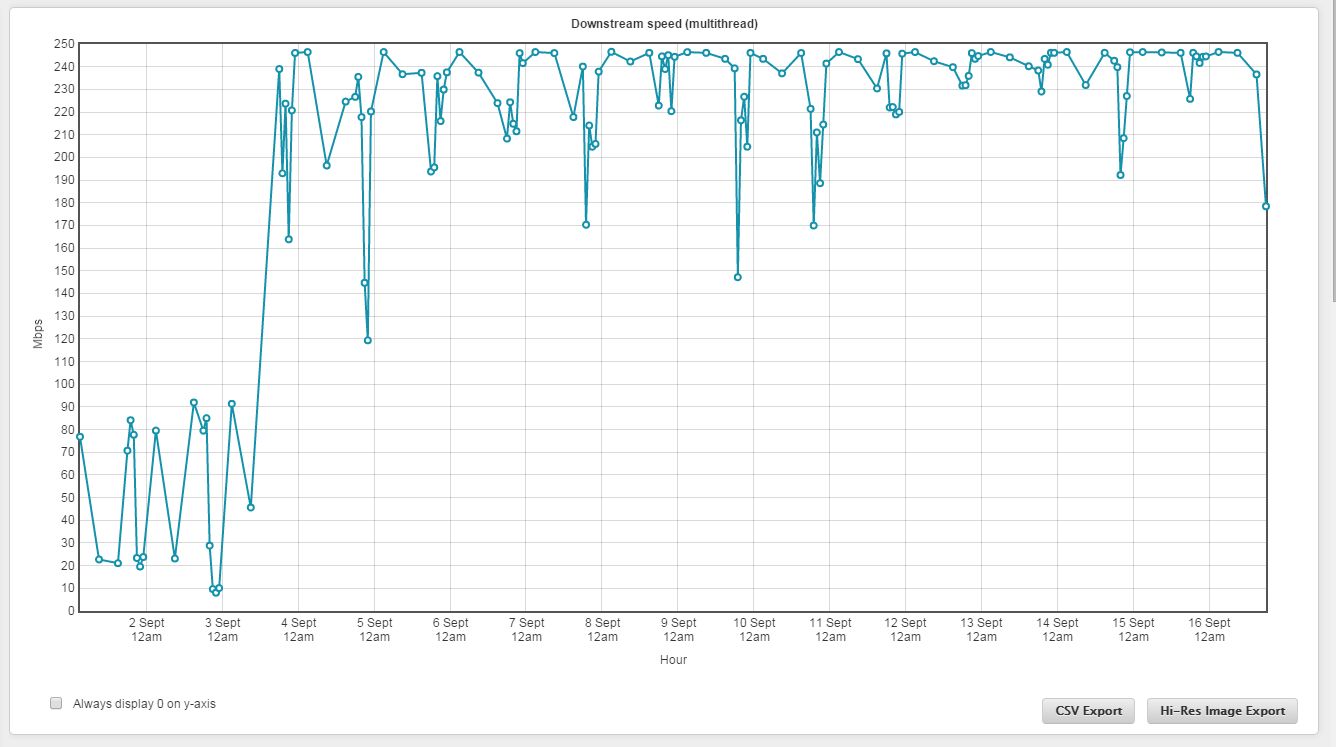Click the 170 Mbps dip point before 8 Sept
This screenshot has height=747, width=1336.
point(586,224)
